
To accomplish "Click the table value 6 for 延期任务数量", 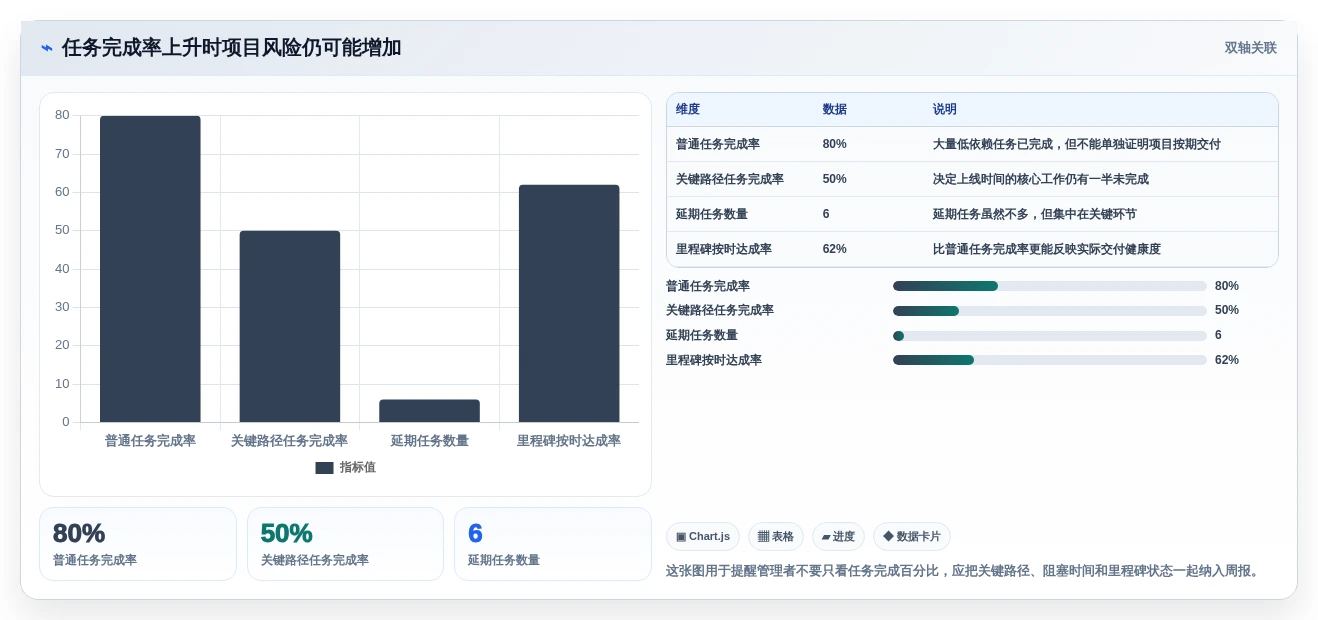I will pyautogui.click(x=826, y=214).
